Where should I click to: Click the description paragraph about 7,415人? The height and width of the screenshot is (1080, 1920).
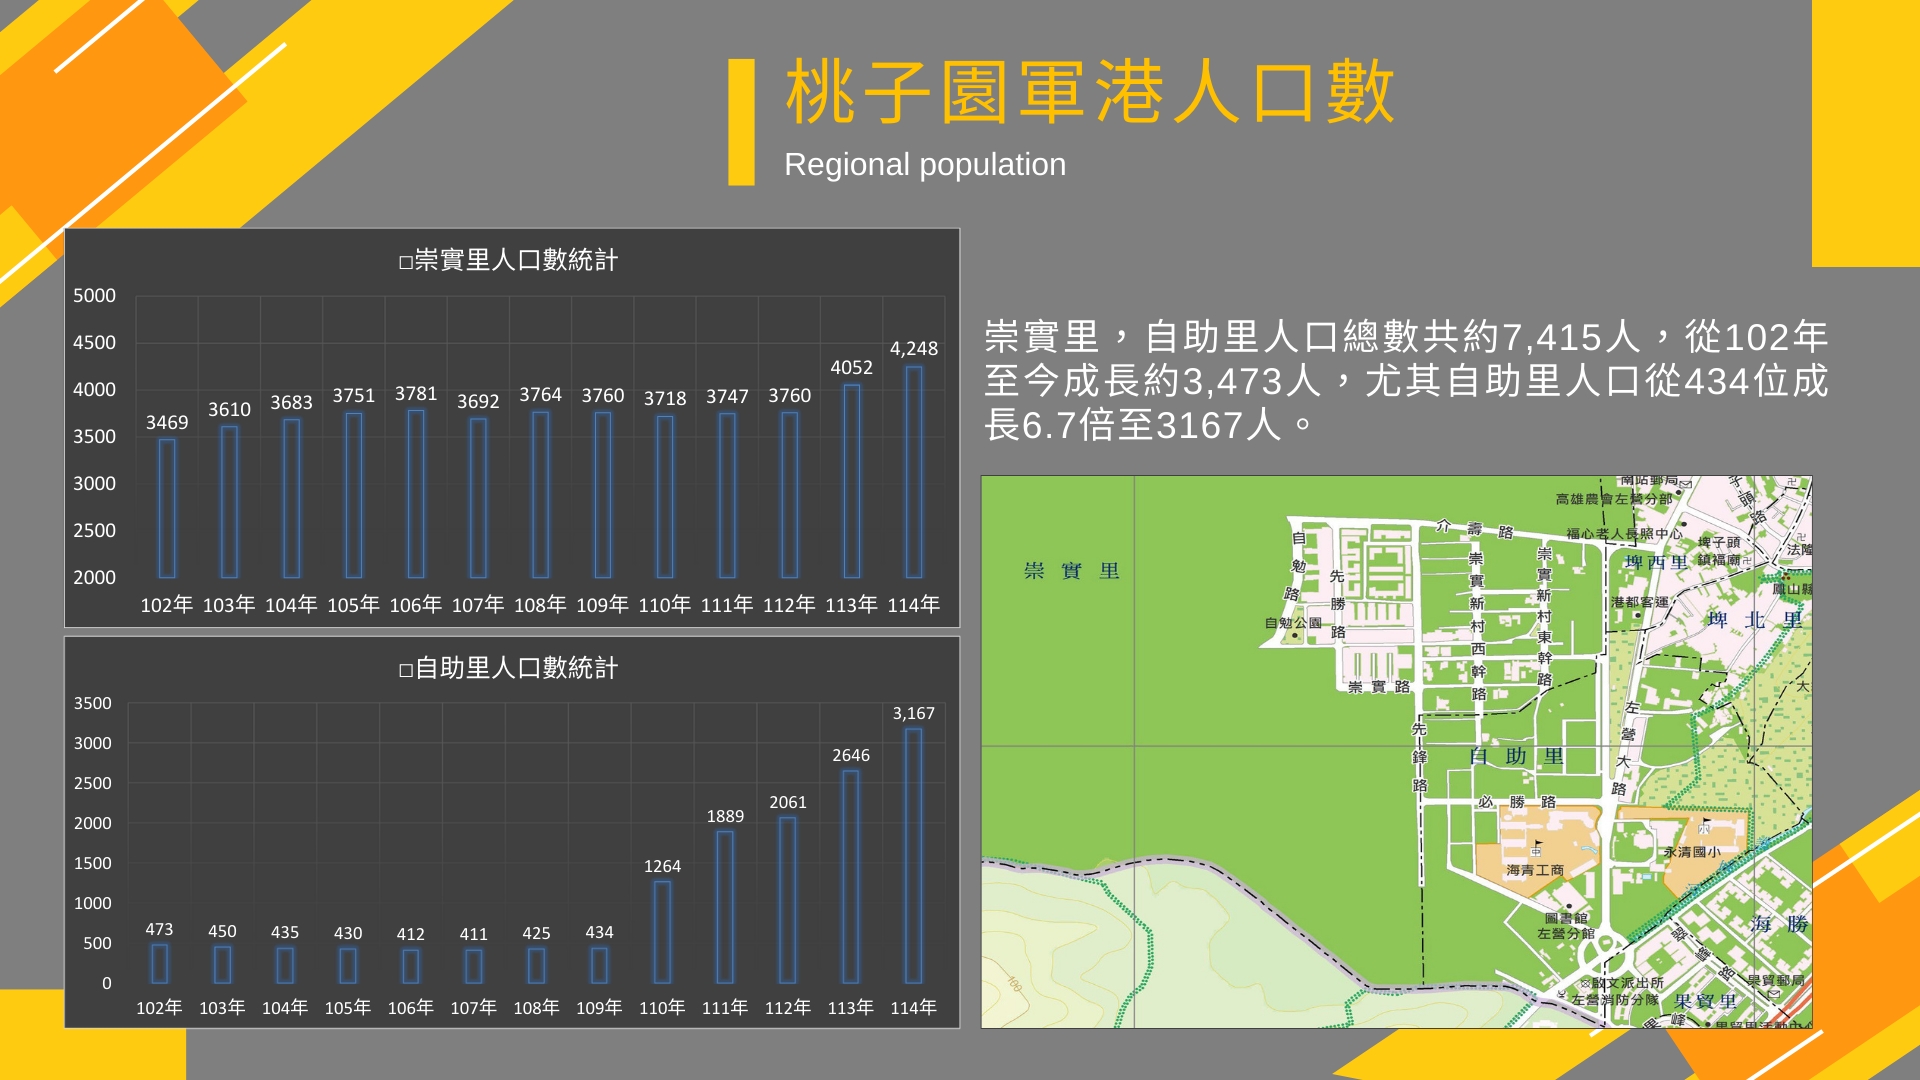(x=1405, y=381)
